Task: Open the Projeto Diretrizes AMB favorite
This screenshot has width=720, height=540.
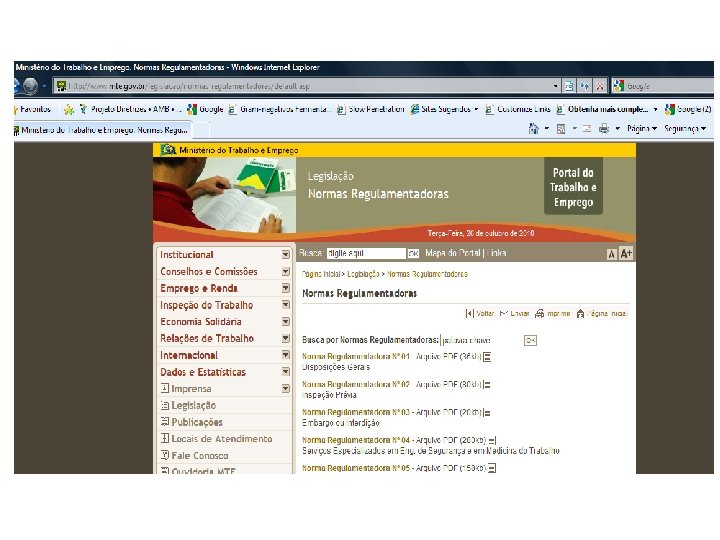Action: 131,109
